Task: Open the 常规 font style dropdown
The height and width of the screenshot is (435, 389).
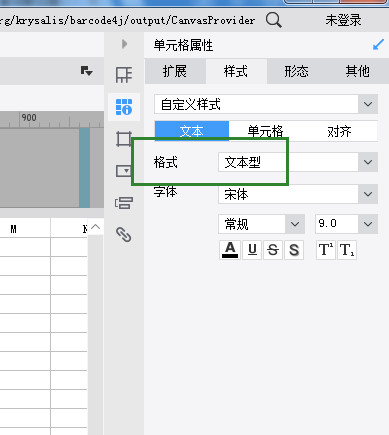Action: (261, 224)
